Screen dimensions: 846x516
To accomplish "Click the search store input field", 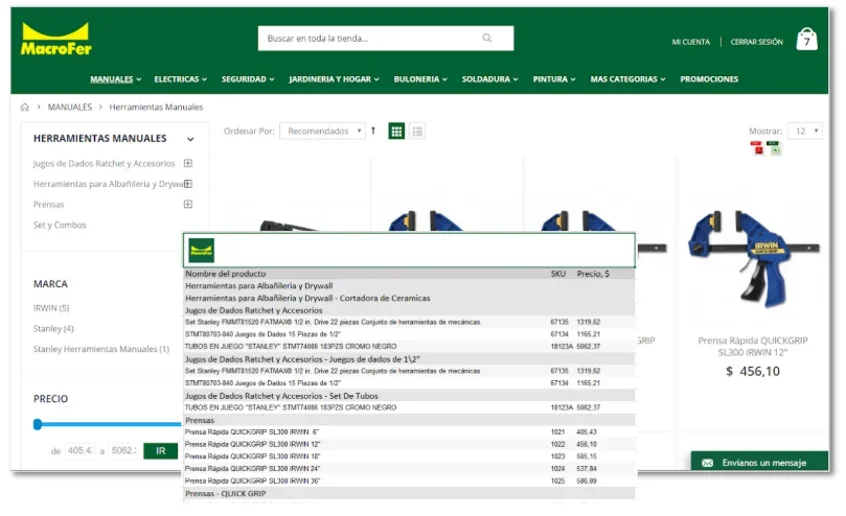I will tap(386, 38).
